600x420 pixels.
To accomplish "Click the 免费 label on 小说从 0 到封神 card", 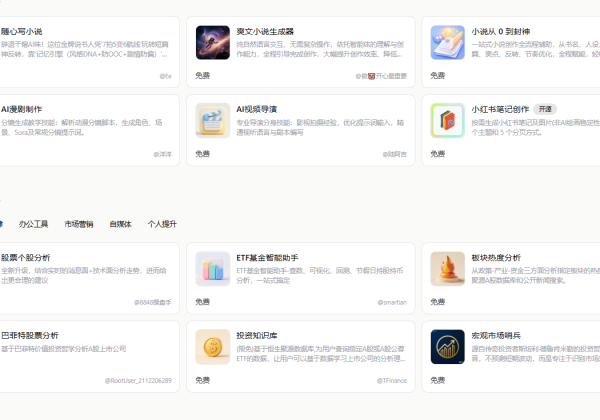I will pos(437,76).
